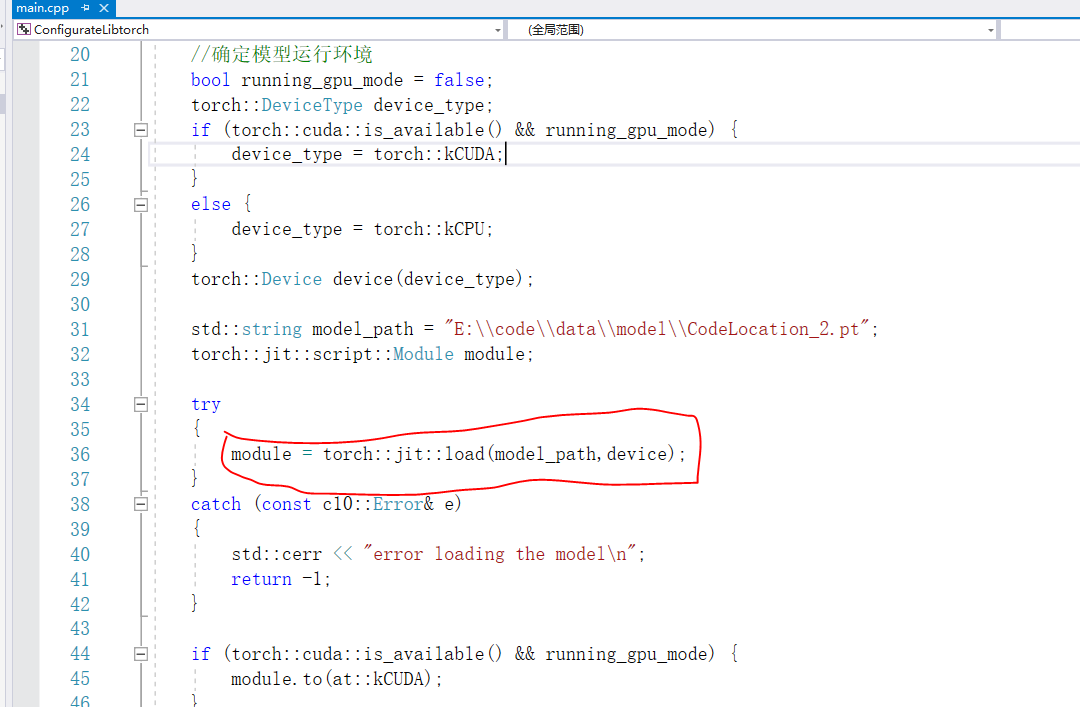Click the return -1 statement
Screen dimensions: 1080x707
click(x=275, y=578)
